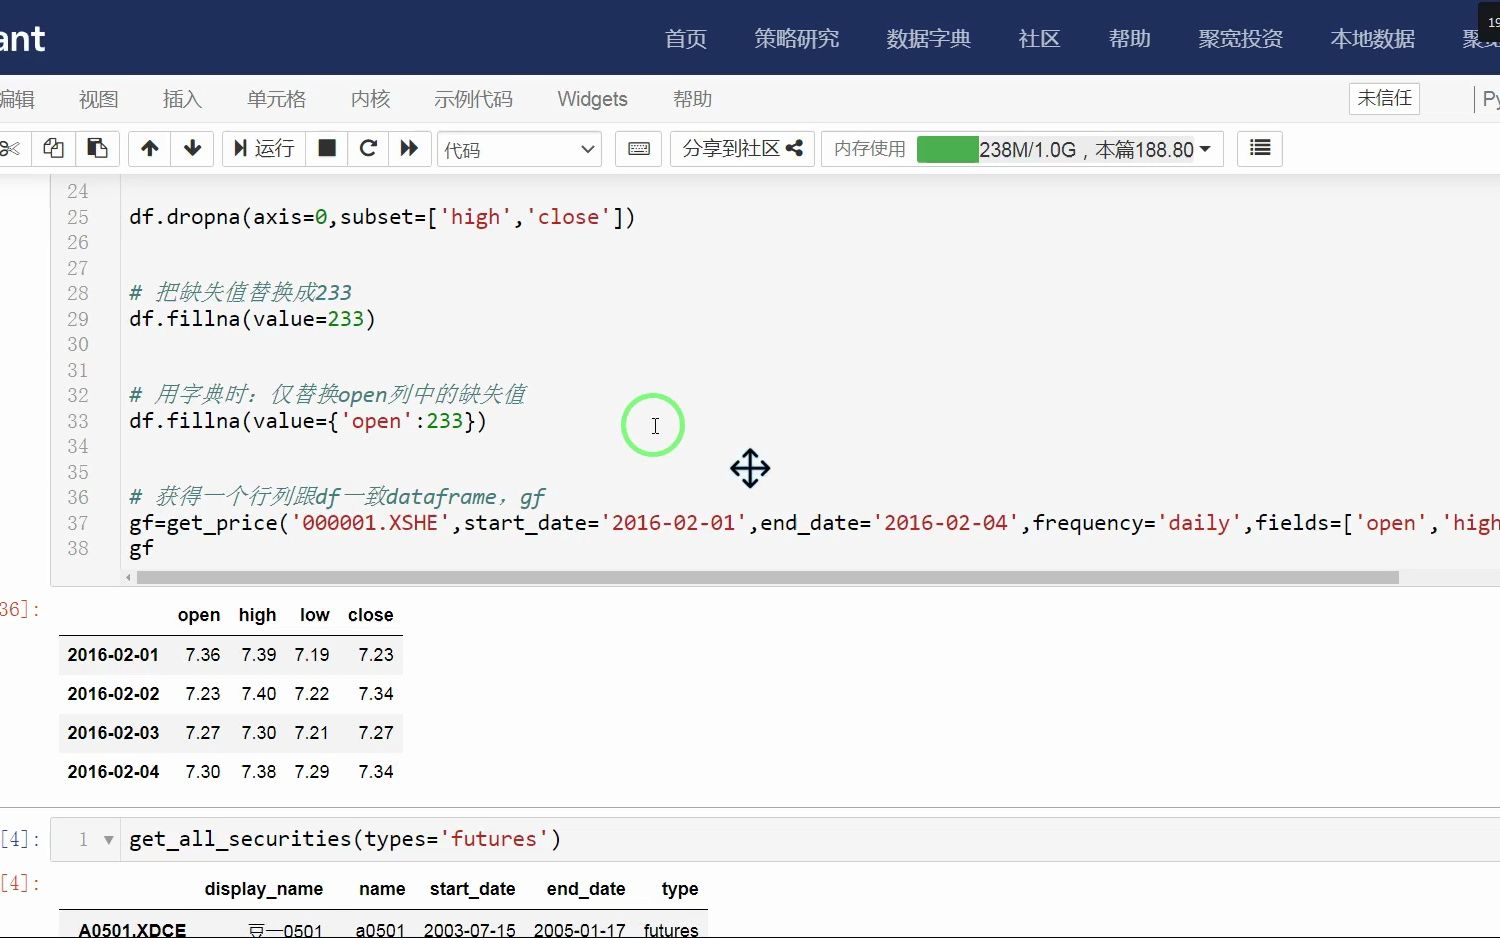Image resolution: width=1500 pixels, height=938 pixels.
Task: Open the command palette keyboard icon
Action: coord(639,149)
